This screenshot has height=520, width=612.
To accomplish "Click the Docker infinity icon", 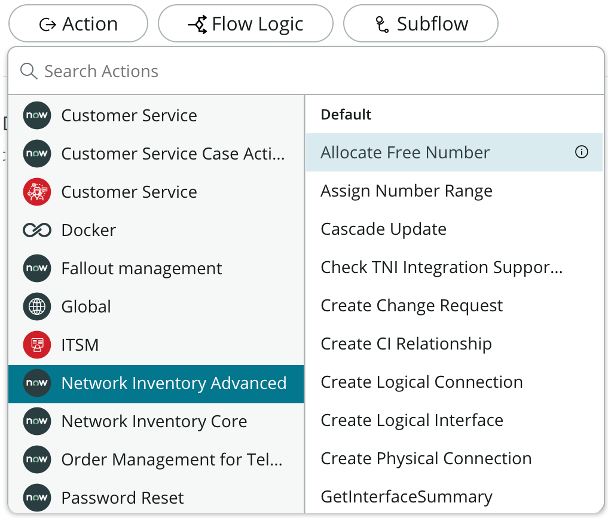I will click(x=37, y=230).
